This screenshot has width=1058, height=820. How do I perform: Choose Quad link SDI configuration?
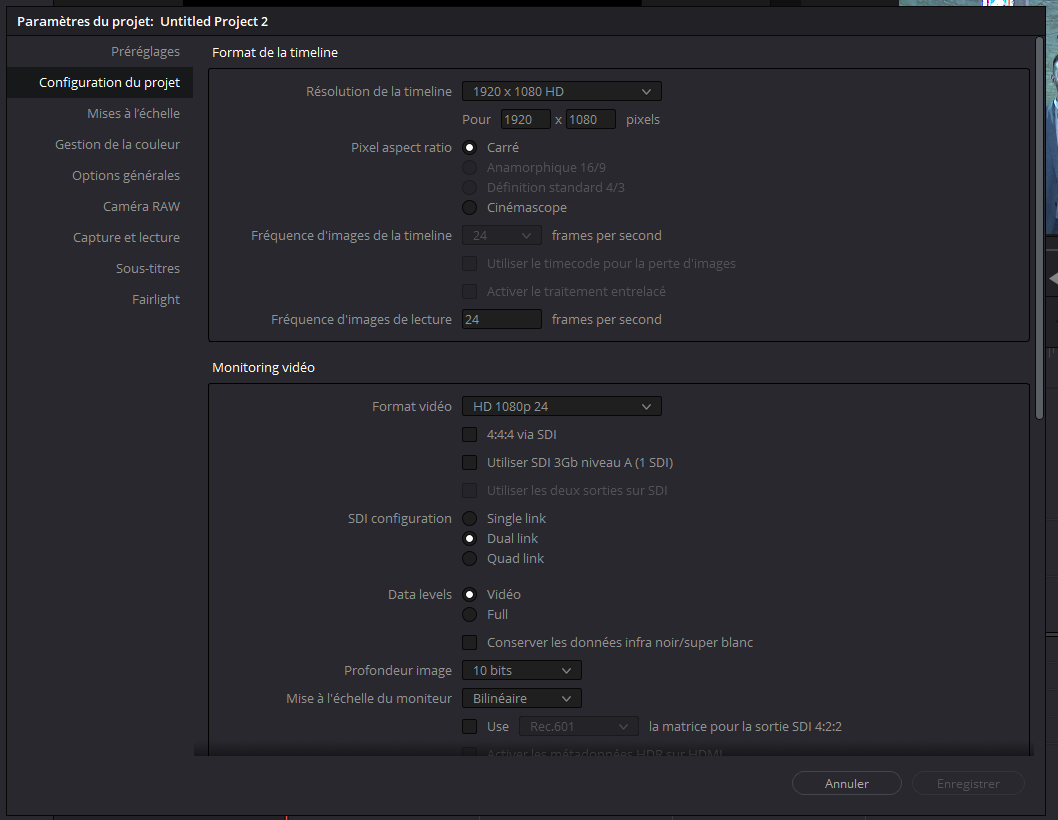coord(469,559)
